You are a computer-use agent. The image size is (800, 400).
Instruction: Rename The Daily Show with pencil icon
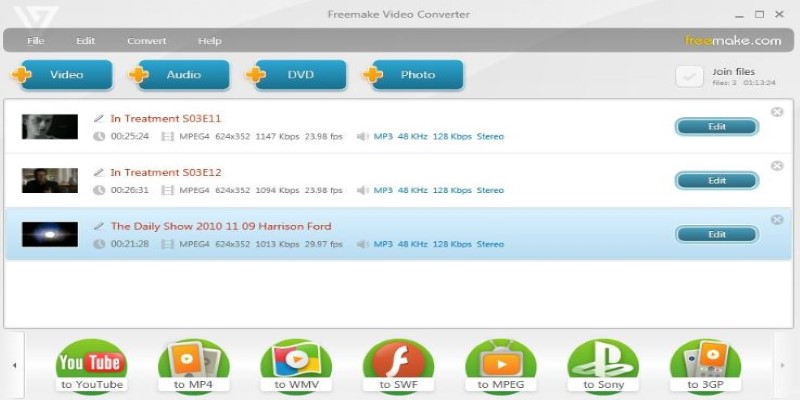pyautogui.click(x=99, y=226)
